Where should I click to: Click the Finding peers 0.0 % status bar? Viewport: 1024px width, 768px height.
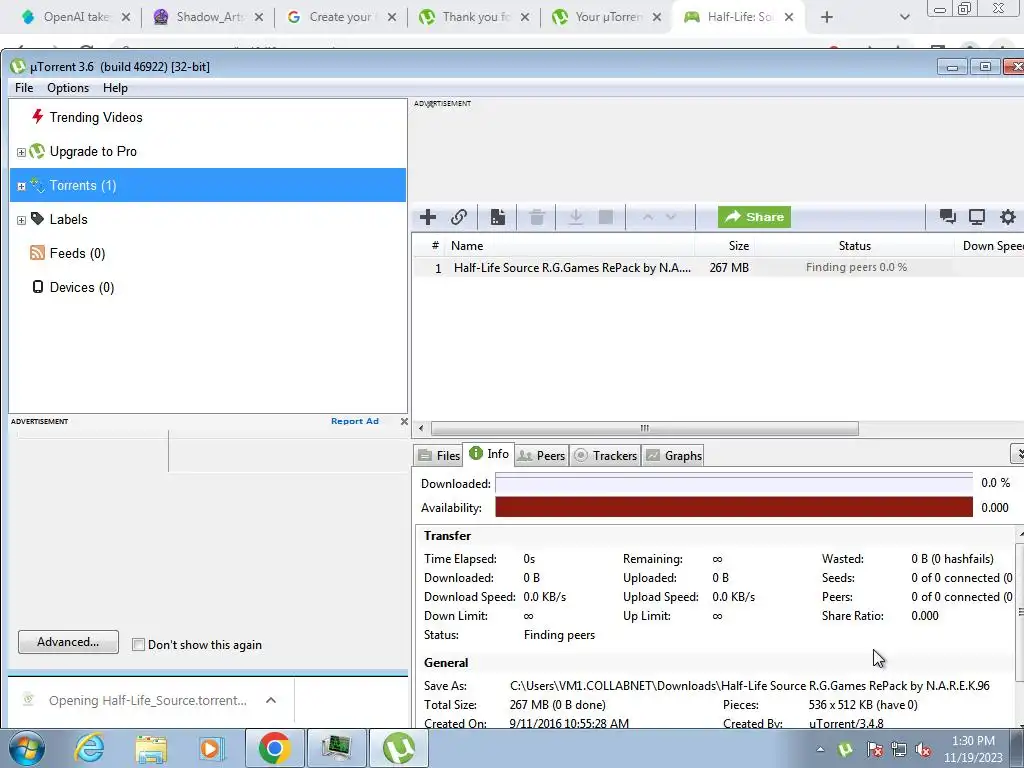[x=856, y=267]
